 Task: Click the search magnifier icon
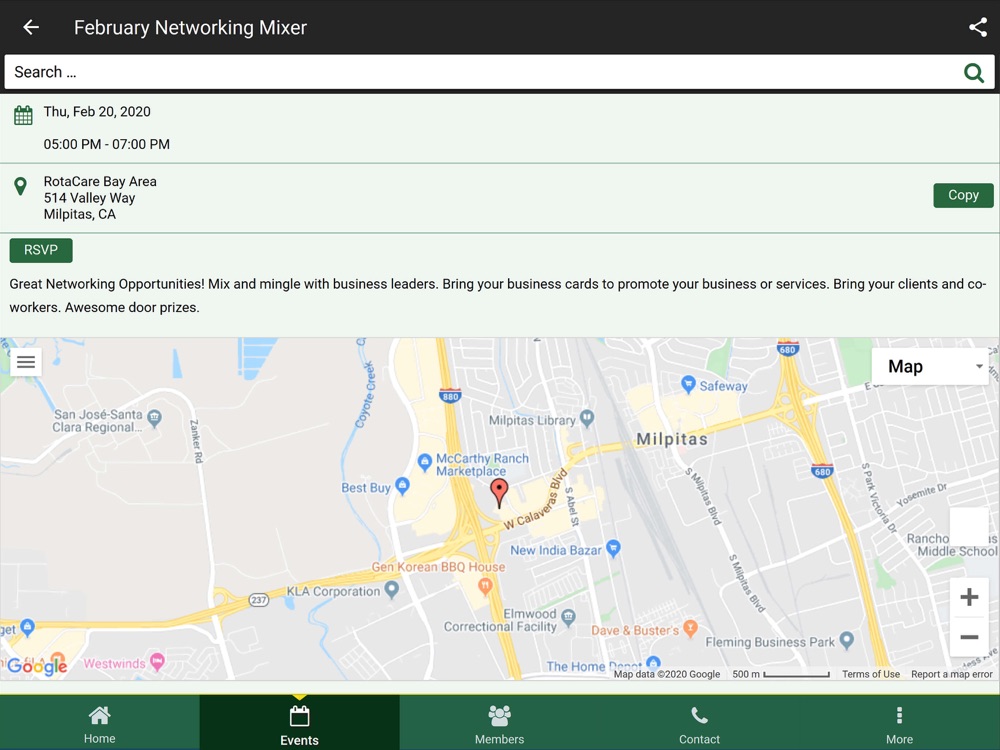point(974,73)
